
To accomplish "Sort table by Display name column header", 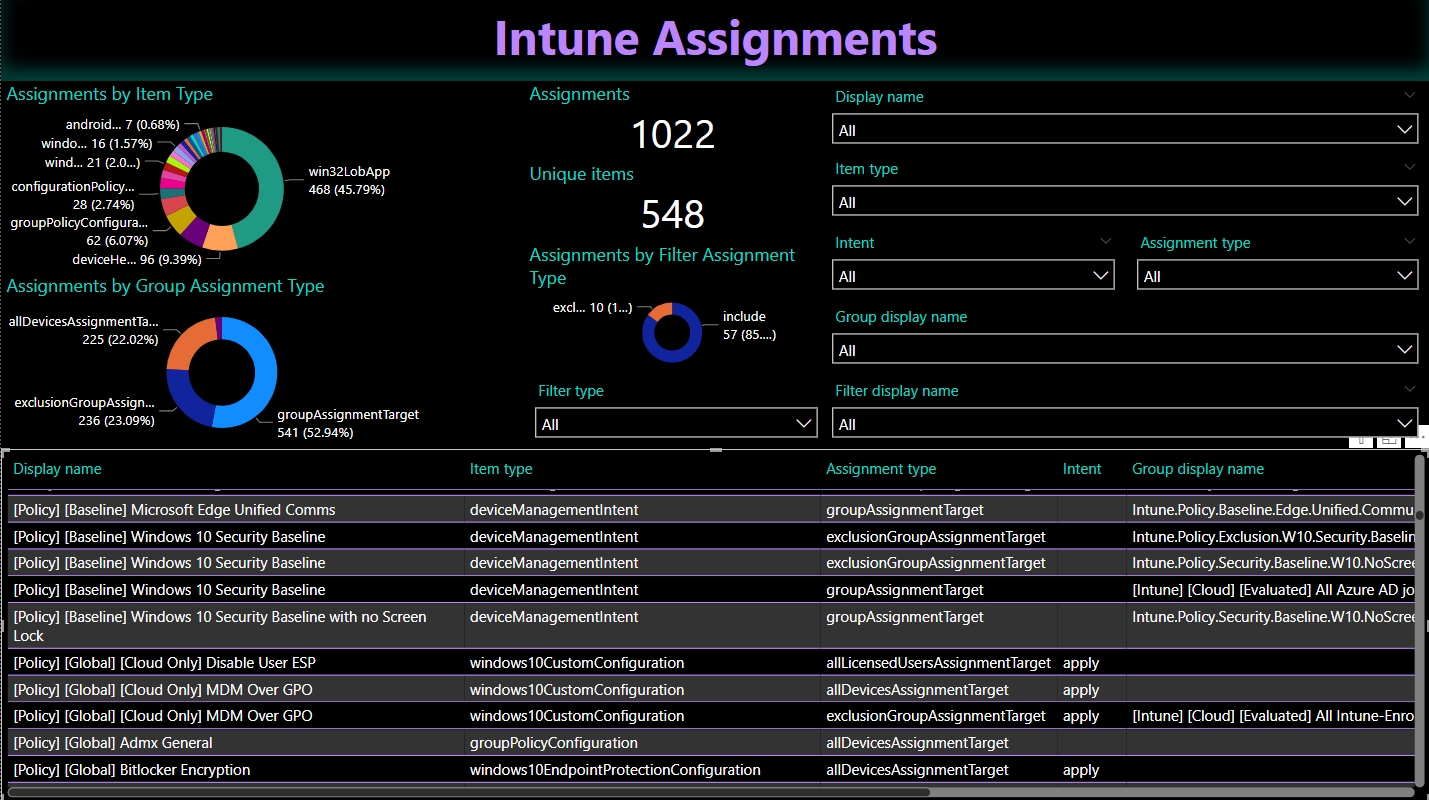I will [57, 469].
